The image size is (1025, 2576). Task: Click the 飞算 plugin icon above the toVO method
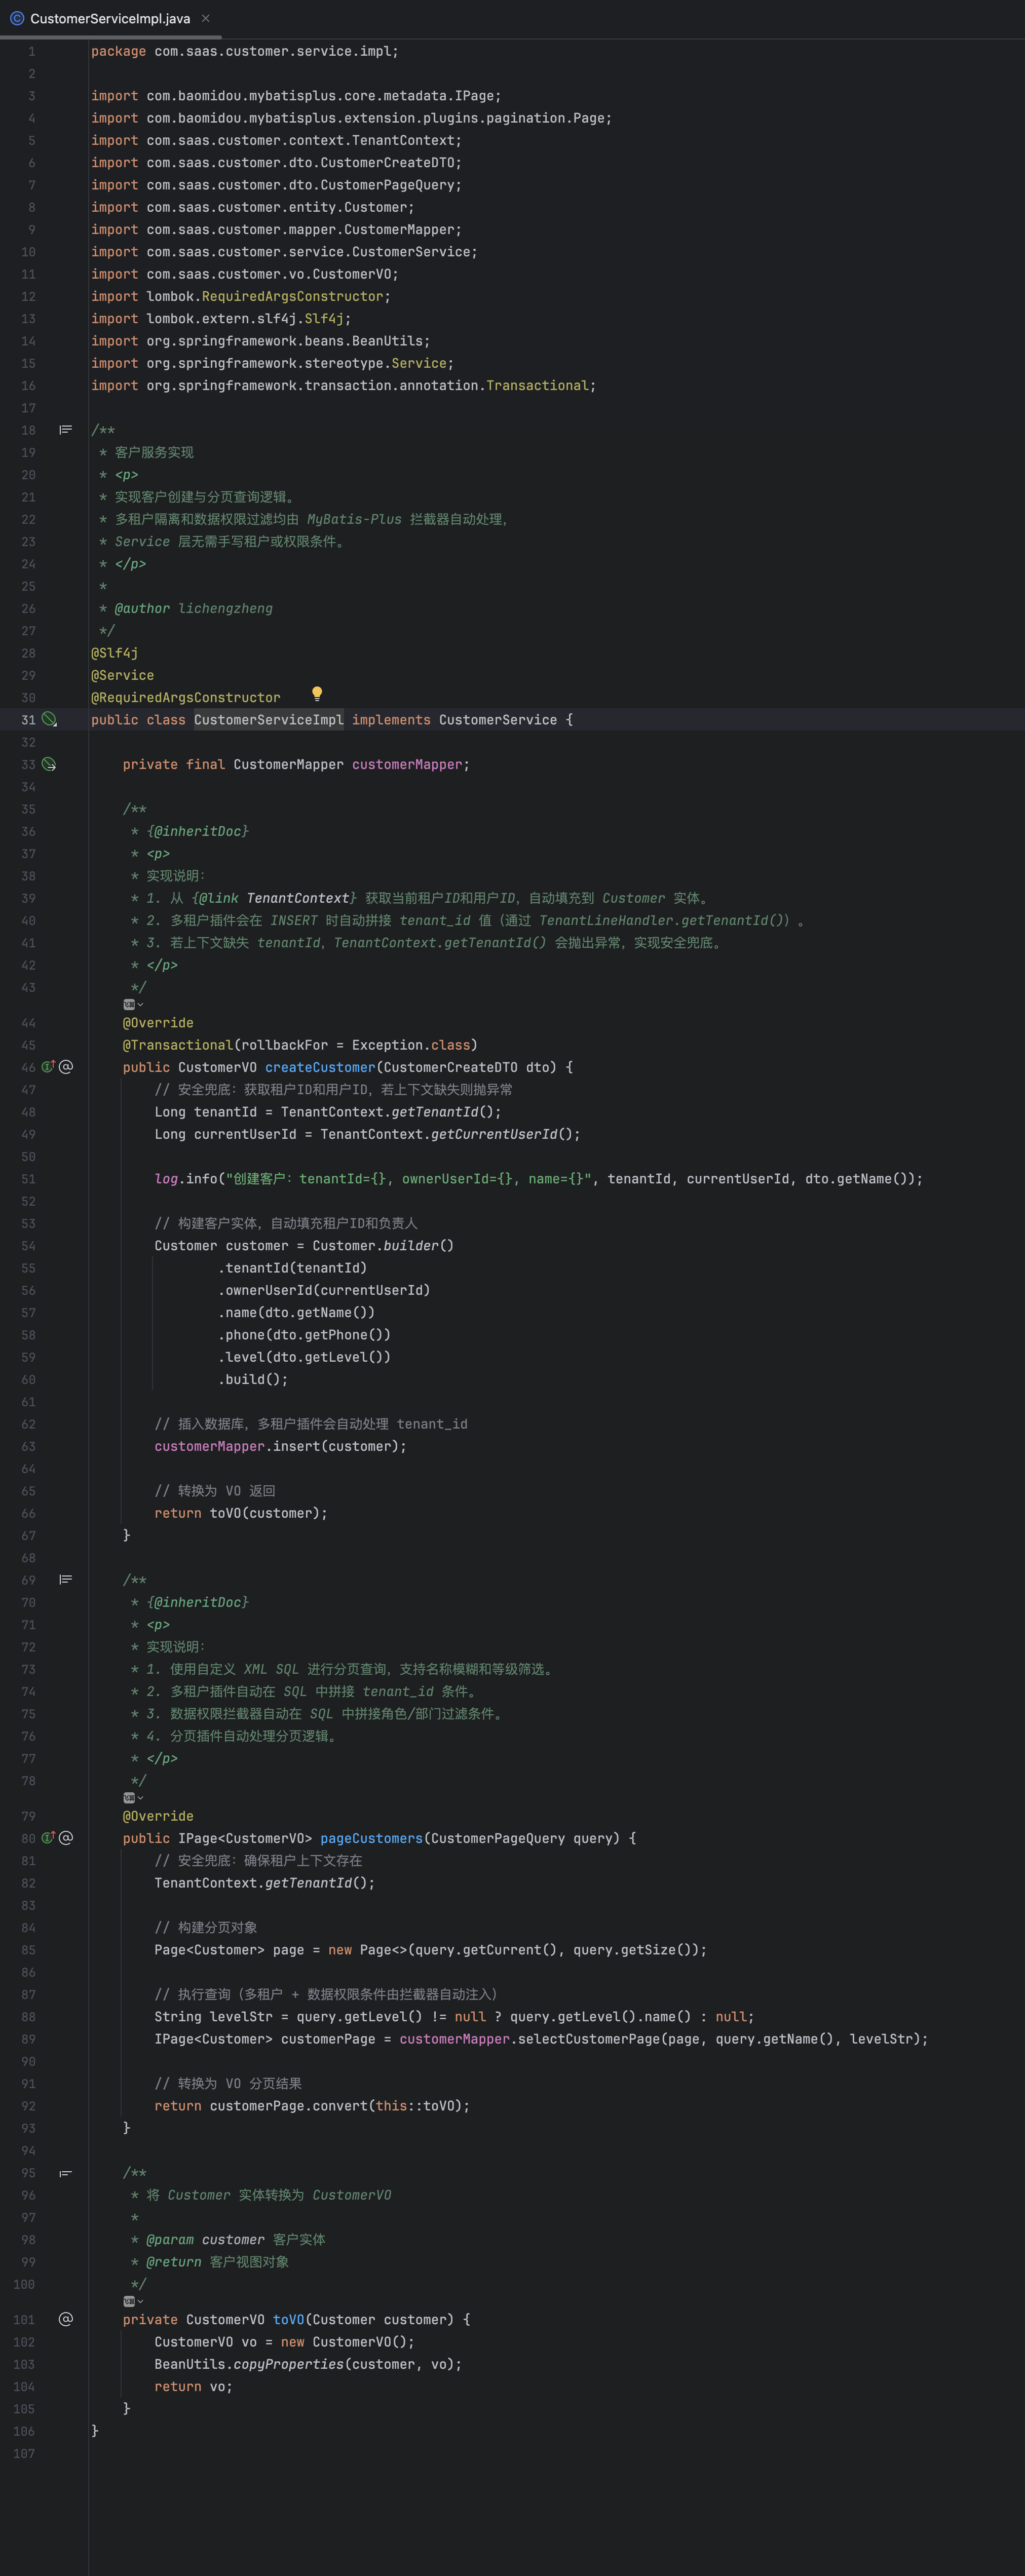(x=129, y=2301)
